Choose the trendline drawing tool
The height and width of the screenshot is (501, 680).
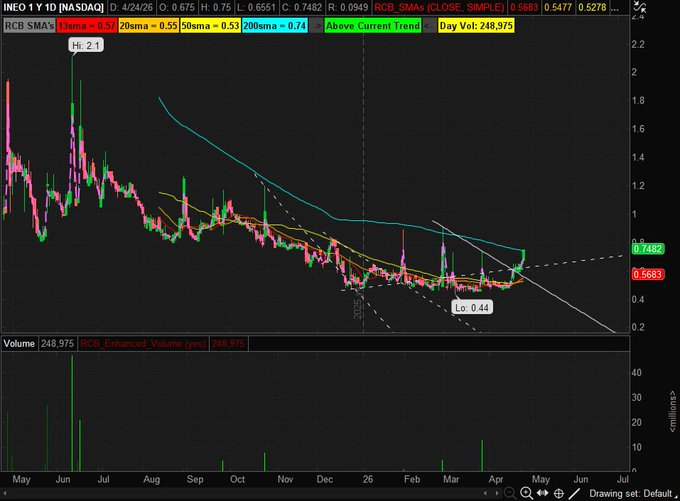[x=574, y=493]
